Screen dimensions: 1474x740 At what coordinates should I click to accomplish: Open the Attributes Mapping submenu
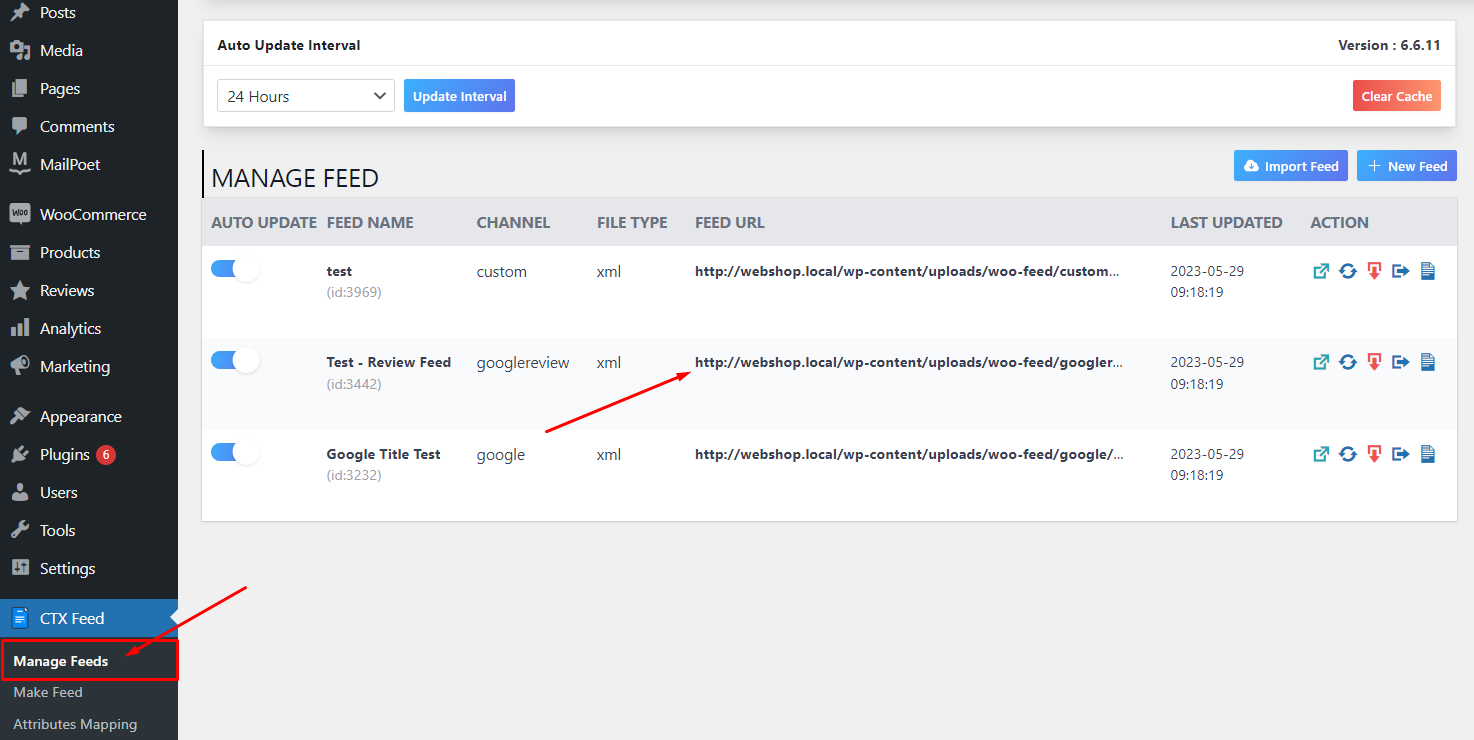[75, 723]
